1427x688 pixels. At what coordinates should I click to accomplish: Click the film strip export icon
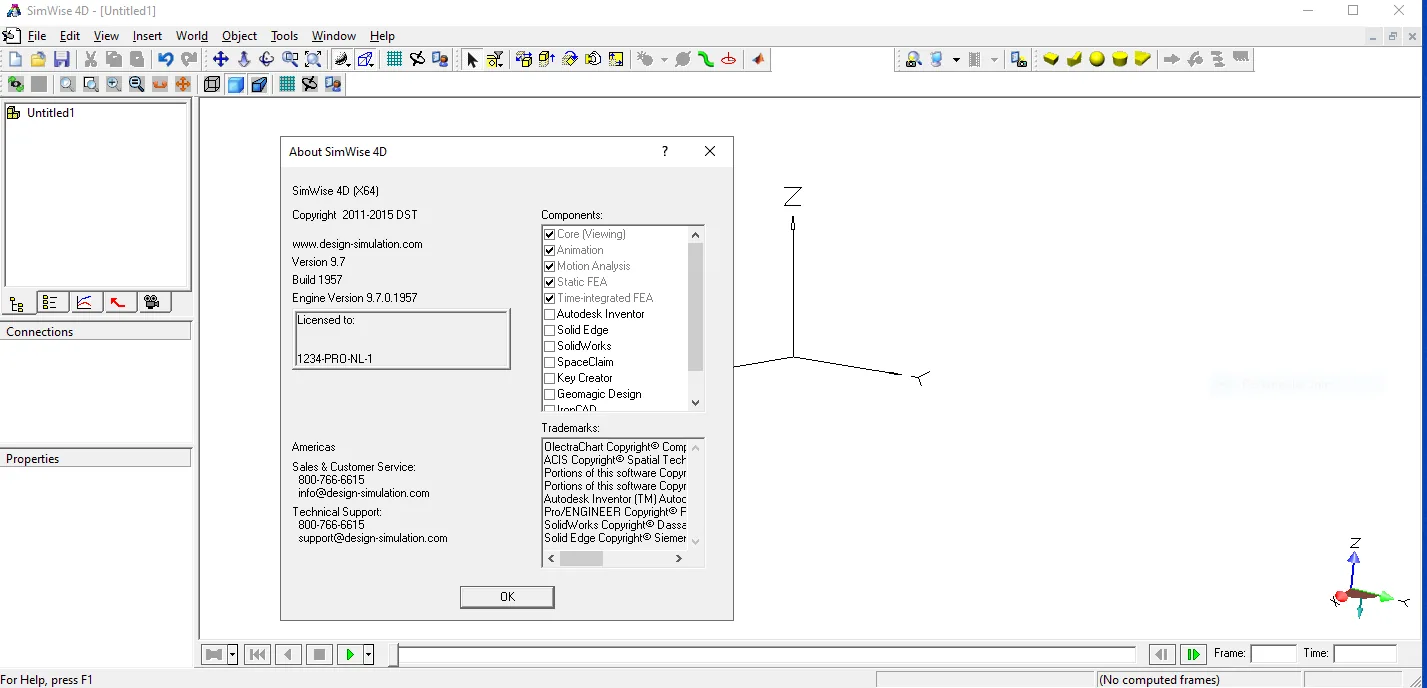[975, 59]
